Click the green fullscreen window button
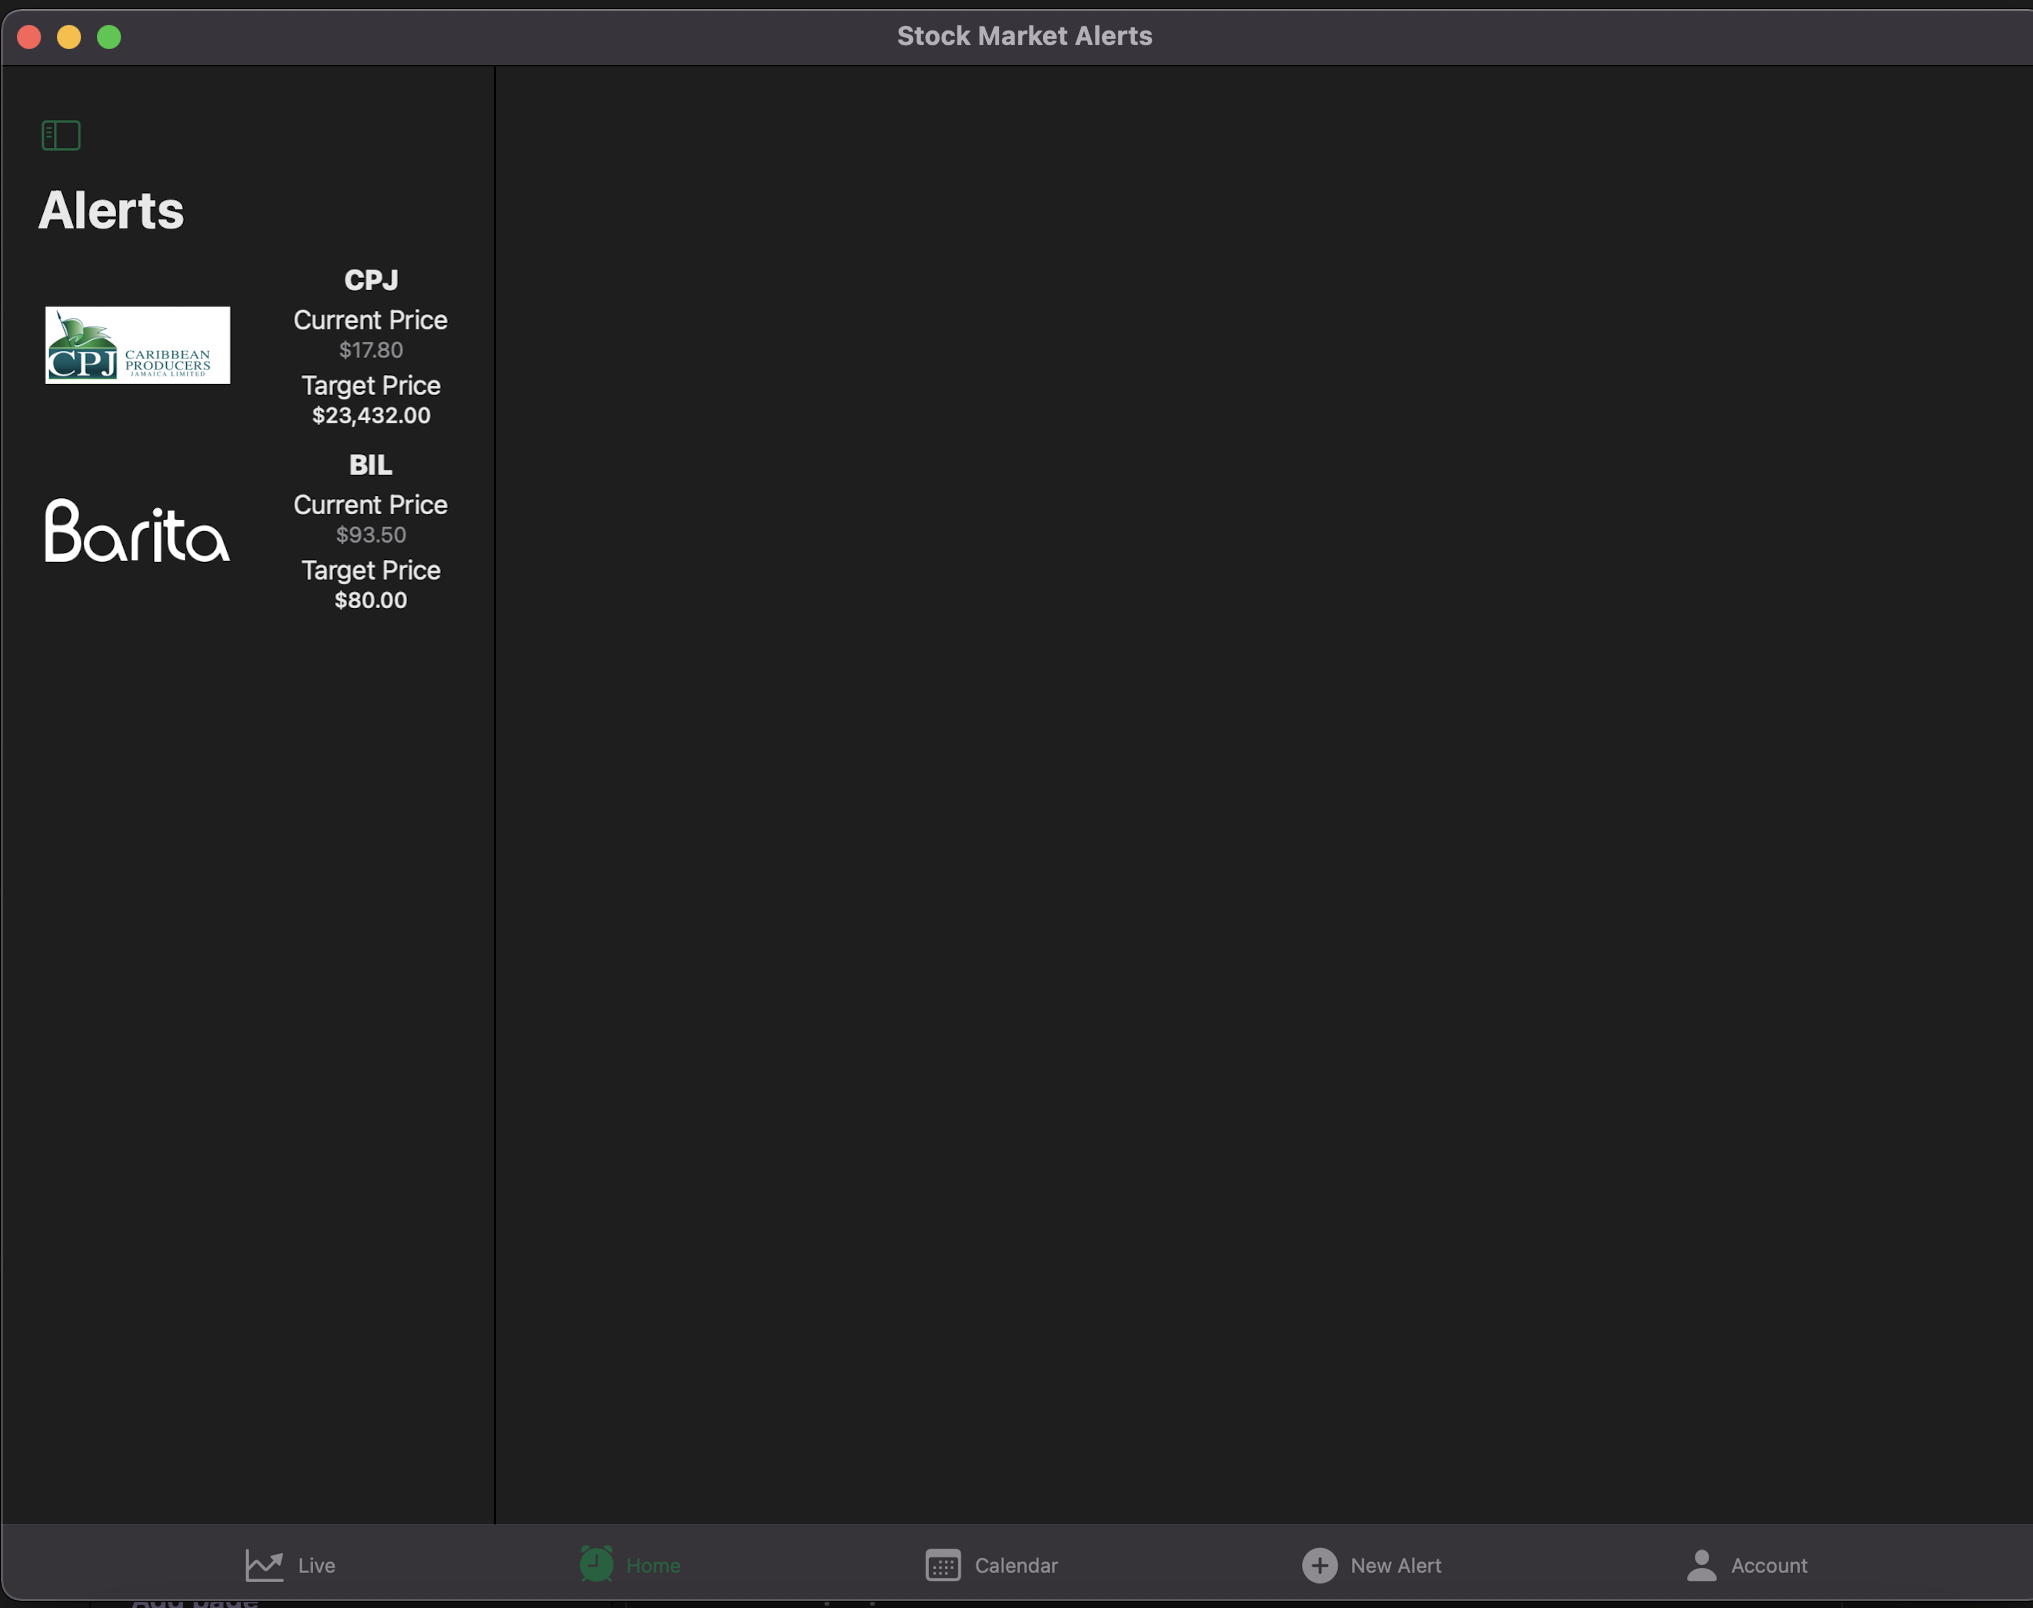 click(109, 37)
